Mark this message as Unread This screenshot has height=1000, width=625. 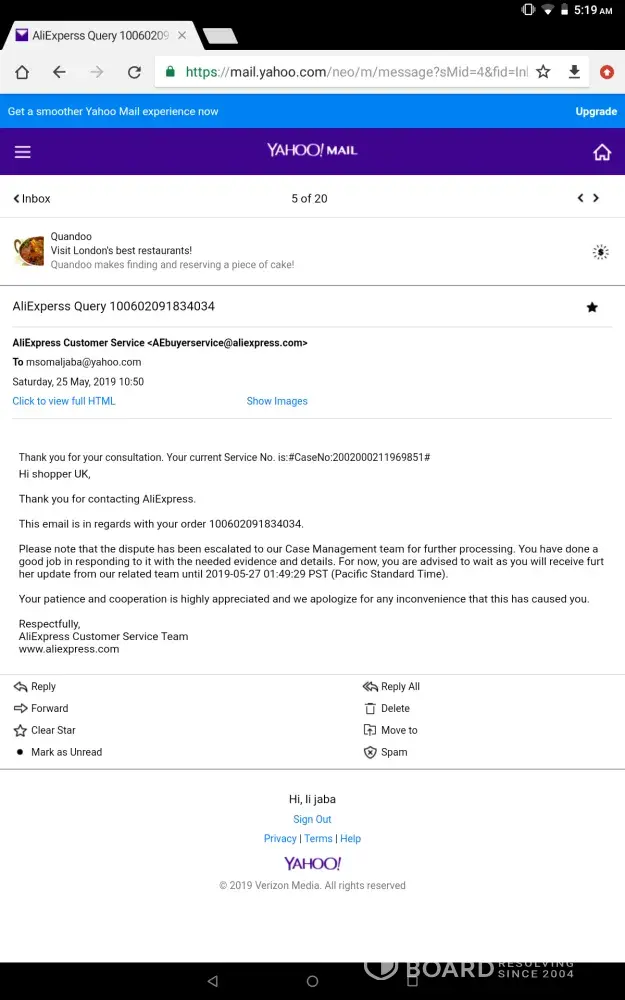click(x=66, y=752)
